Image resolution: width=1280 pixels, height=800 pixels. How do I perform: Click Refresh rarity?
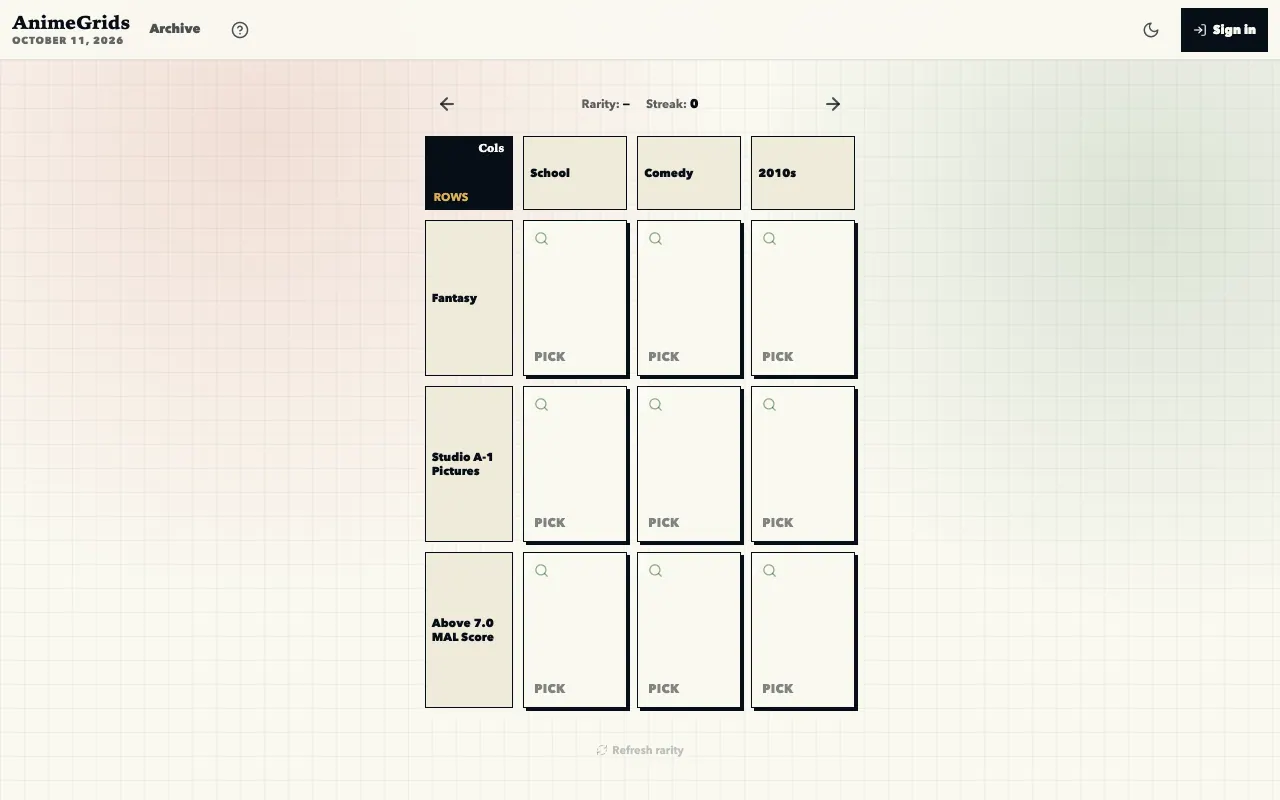point(640,750)
